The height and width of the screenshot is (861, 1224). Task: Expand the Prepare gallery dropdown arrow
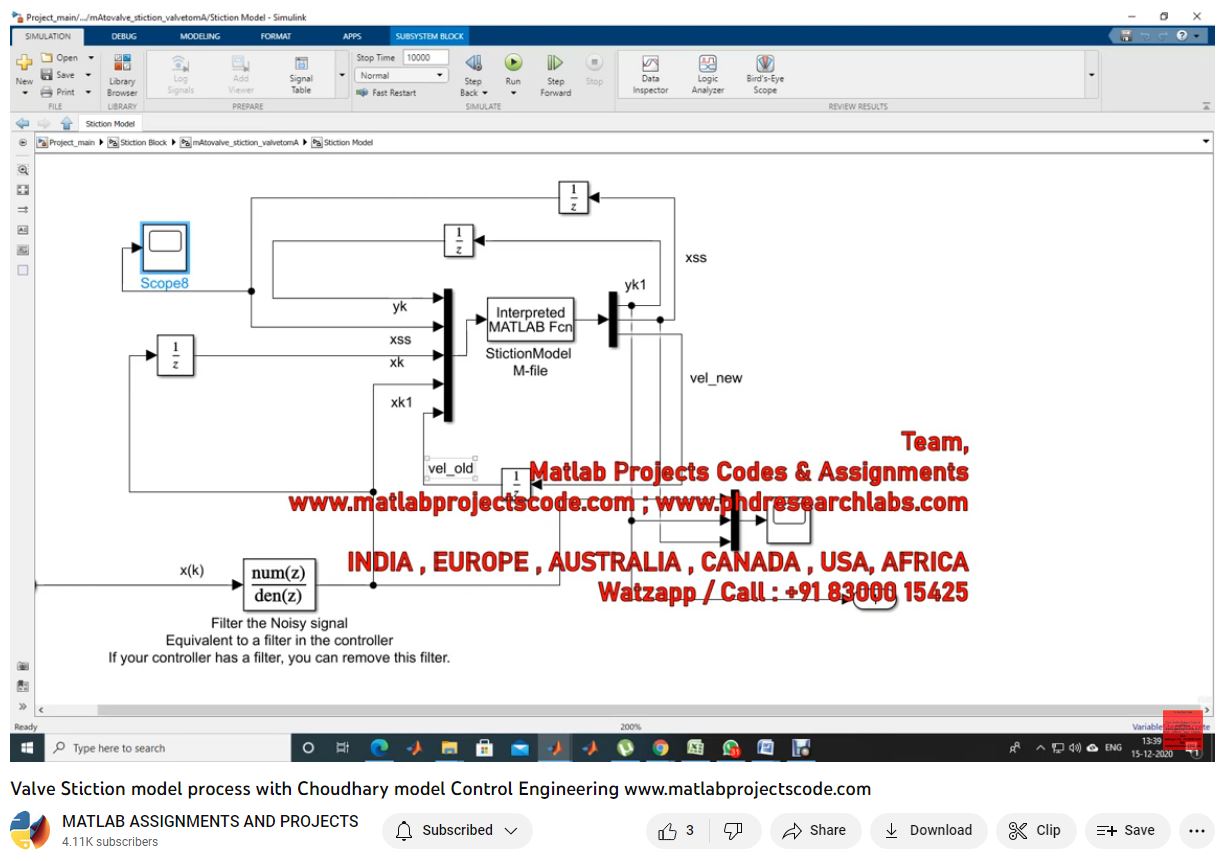point(342,76)
